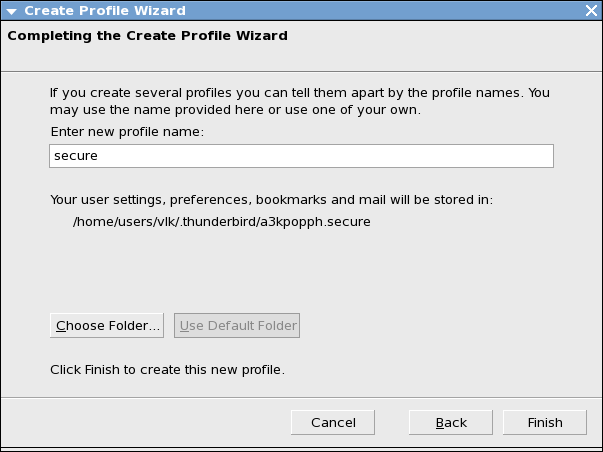603x452 pixels.
Task: Open the Choose Folder... dialog
Action: click(x=107, y=325)
